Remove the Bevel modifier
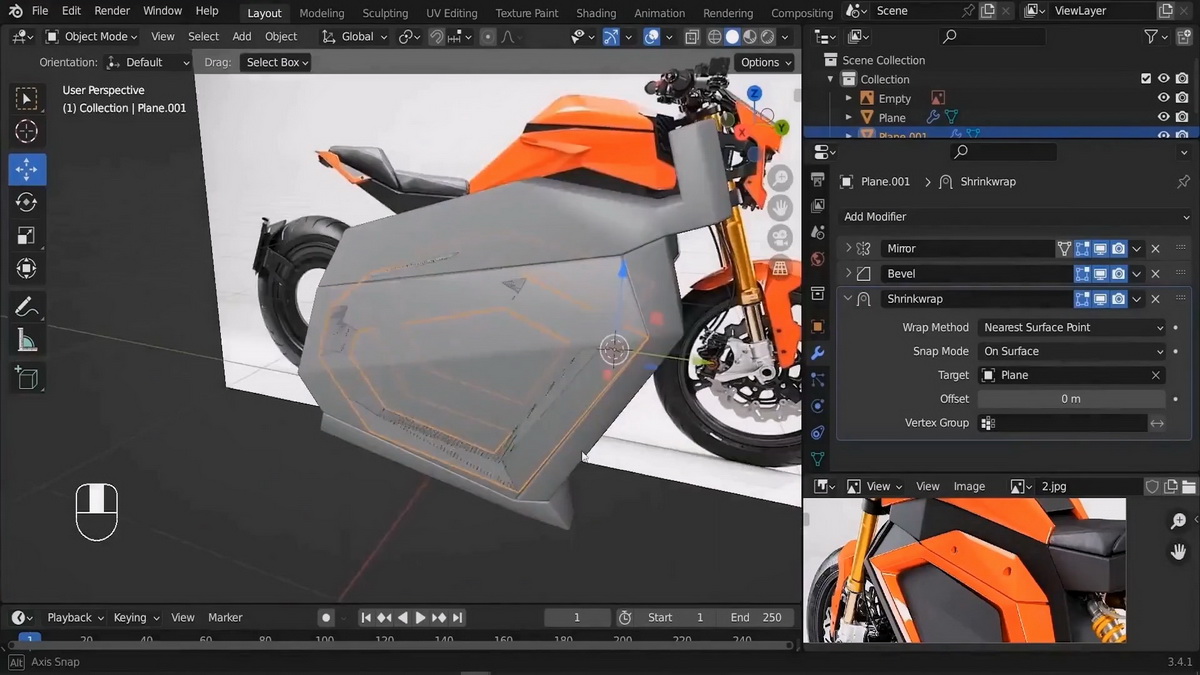 1155,273
